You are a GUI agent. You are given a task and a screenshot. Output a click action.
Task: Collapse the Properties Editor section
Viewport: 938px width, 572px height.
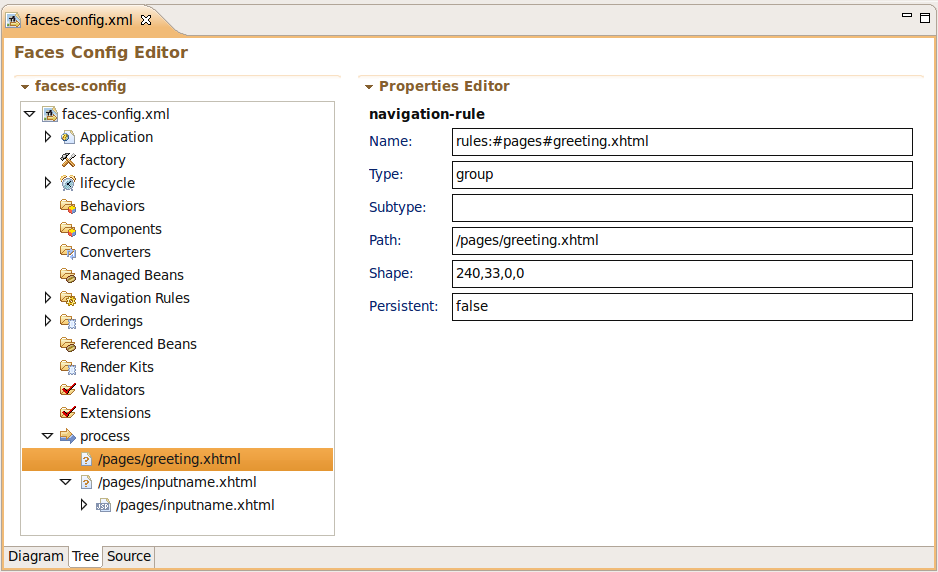tap(369, 87)
